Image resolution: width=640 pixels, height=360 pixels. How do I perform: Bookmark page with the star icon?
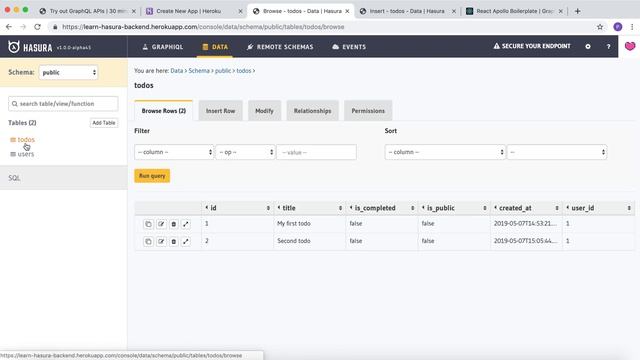click(600, 27)
